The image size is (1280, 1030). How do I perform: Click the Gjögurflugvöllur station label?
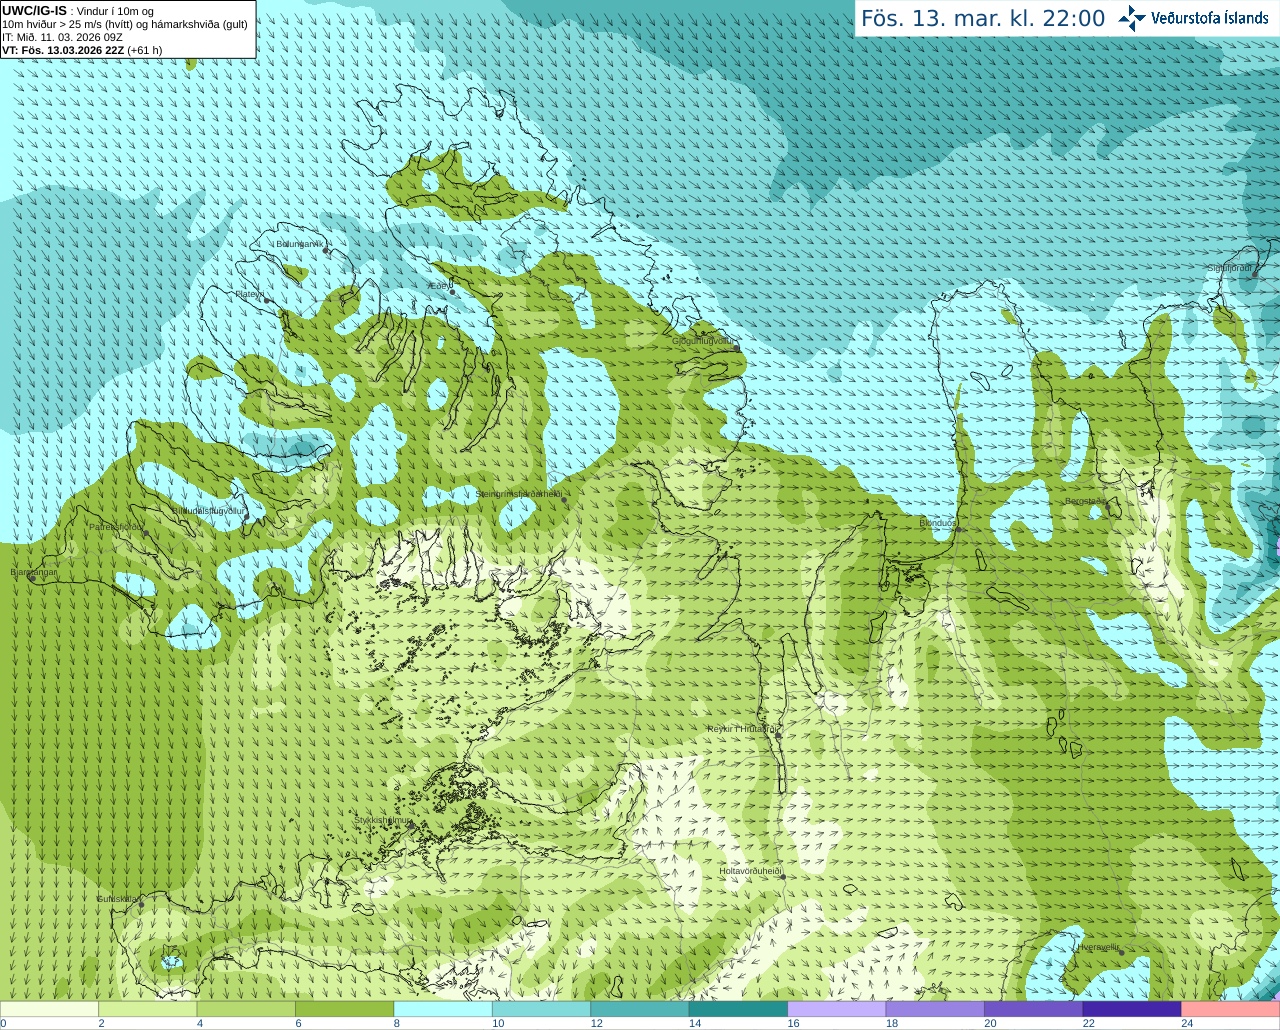704,341
